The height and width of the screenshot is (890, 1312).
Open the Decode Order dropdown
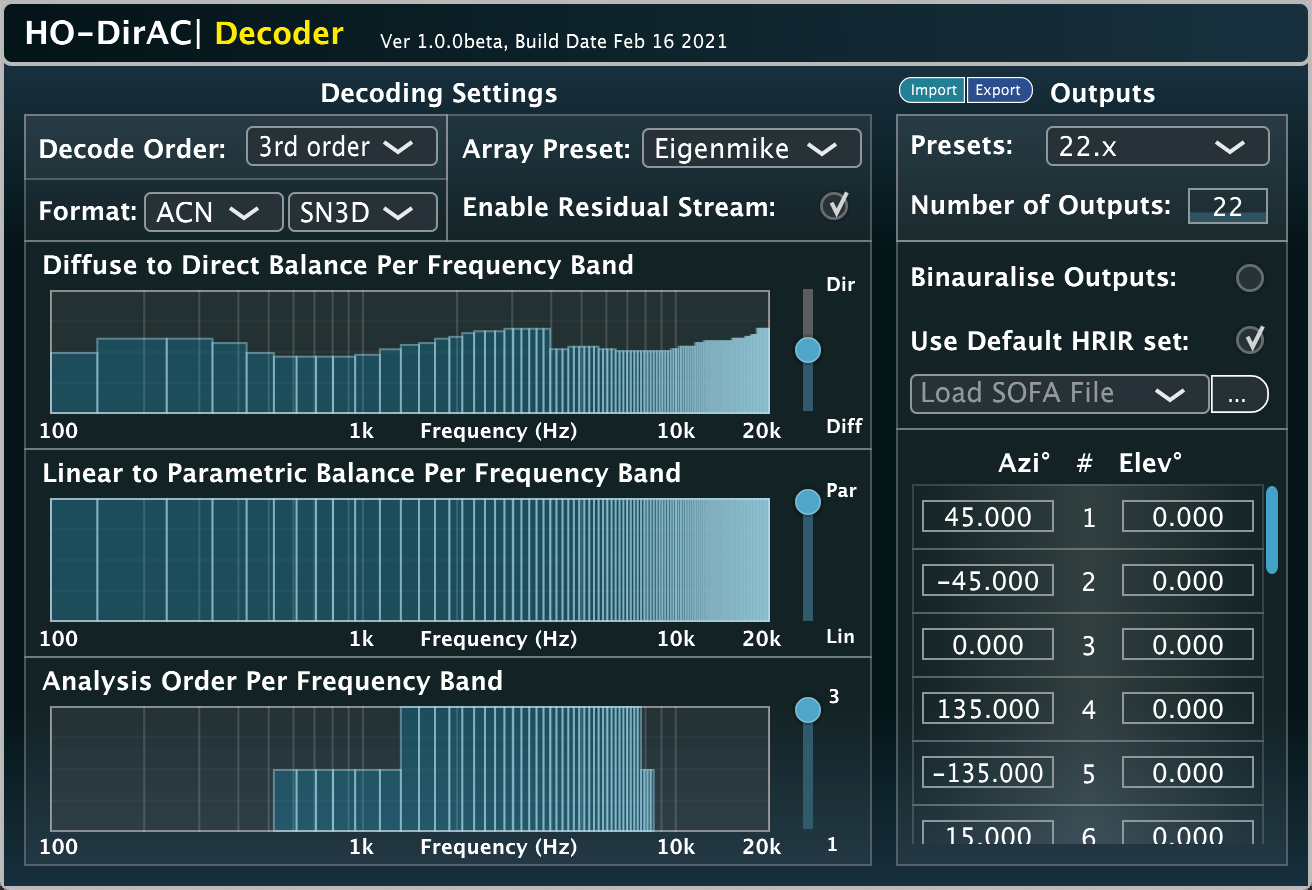point(341,147)
